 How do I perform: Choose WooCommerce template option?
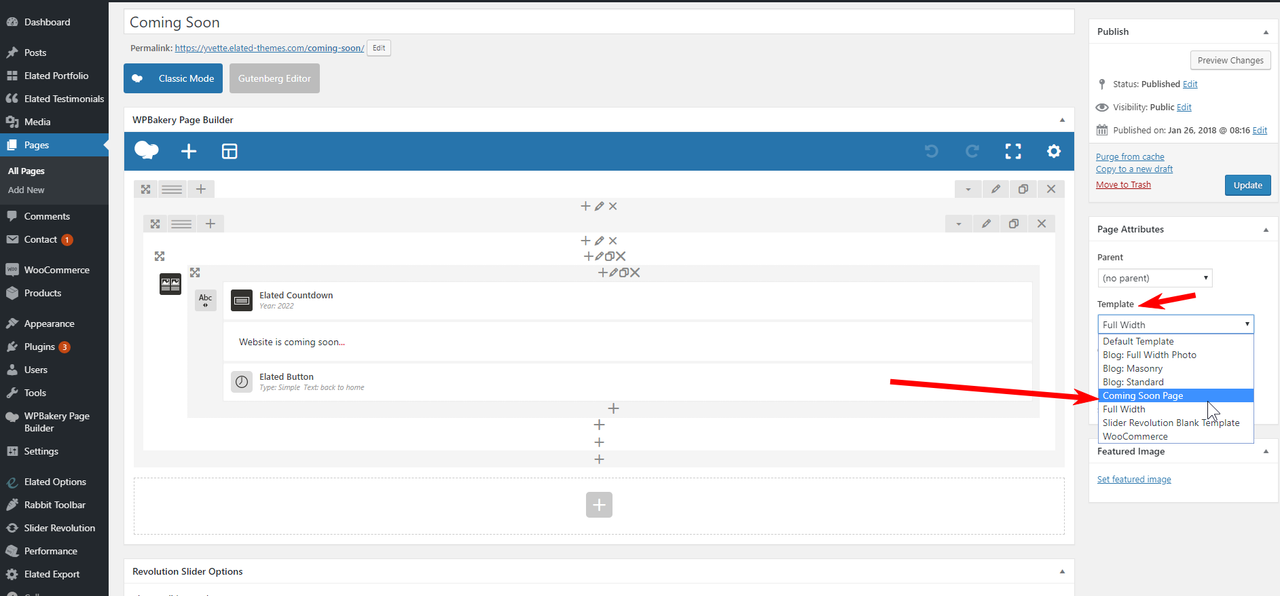coord(1176,436)
